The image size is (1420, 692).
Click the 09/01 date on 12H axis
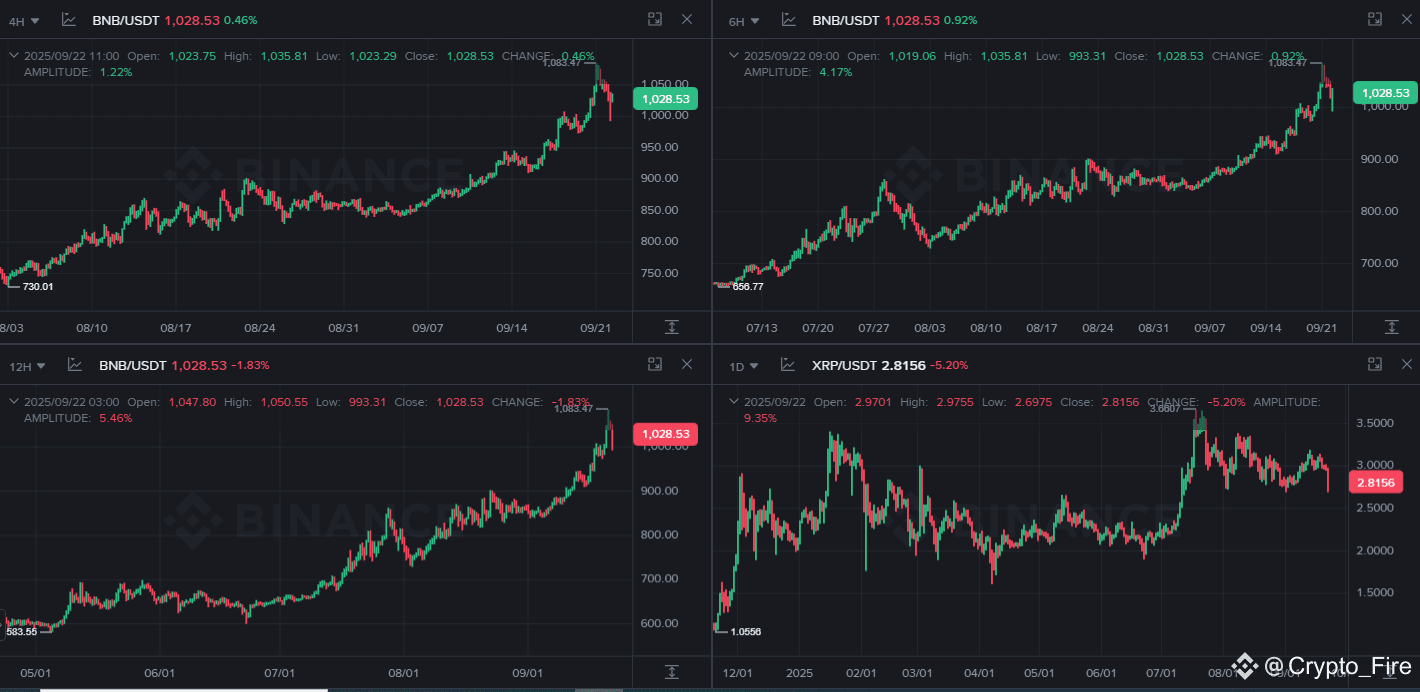[x=527, y=673]
